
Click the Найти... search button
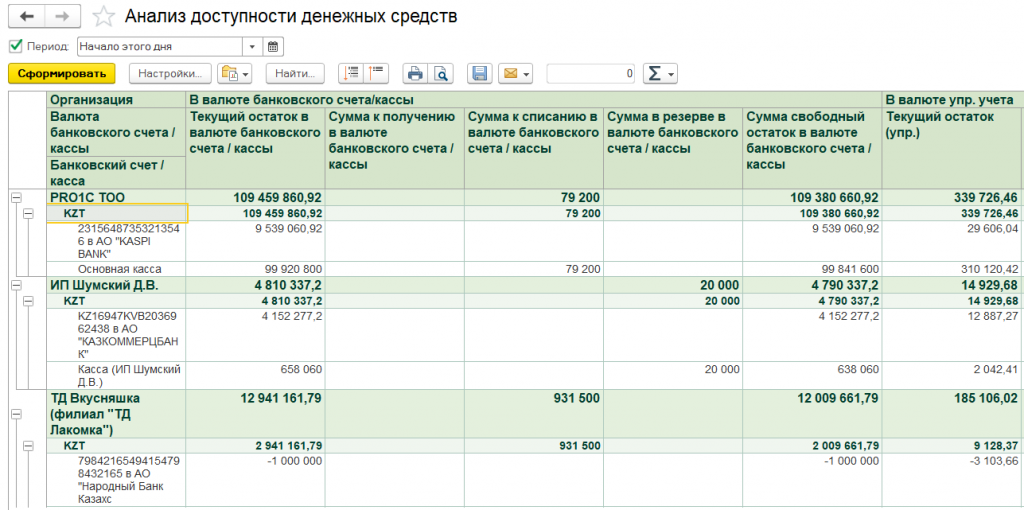point(295,73)
